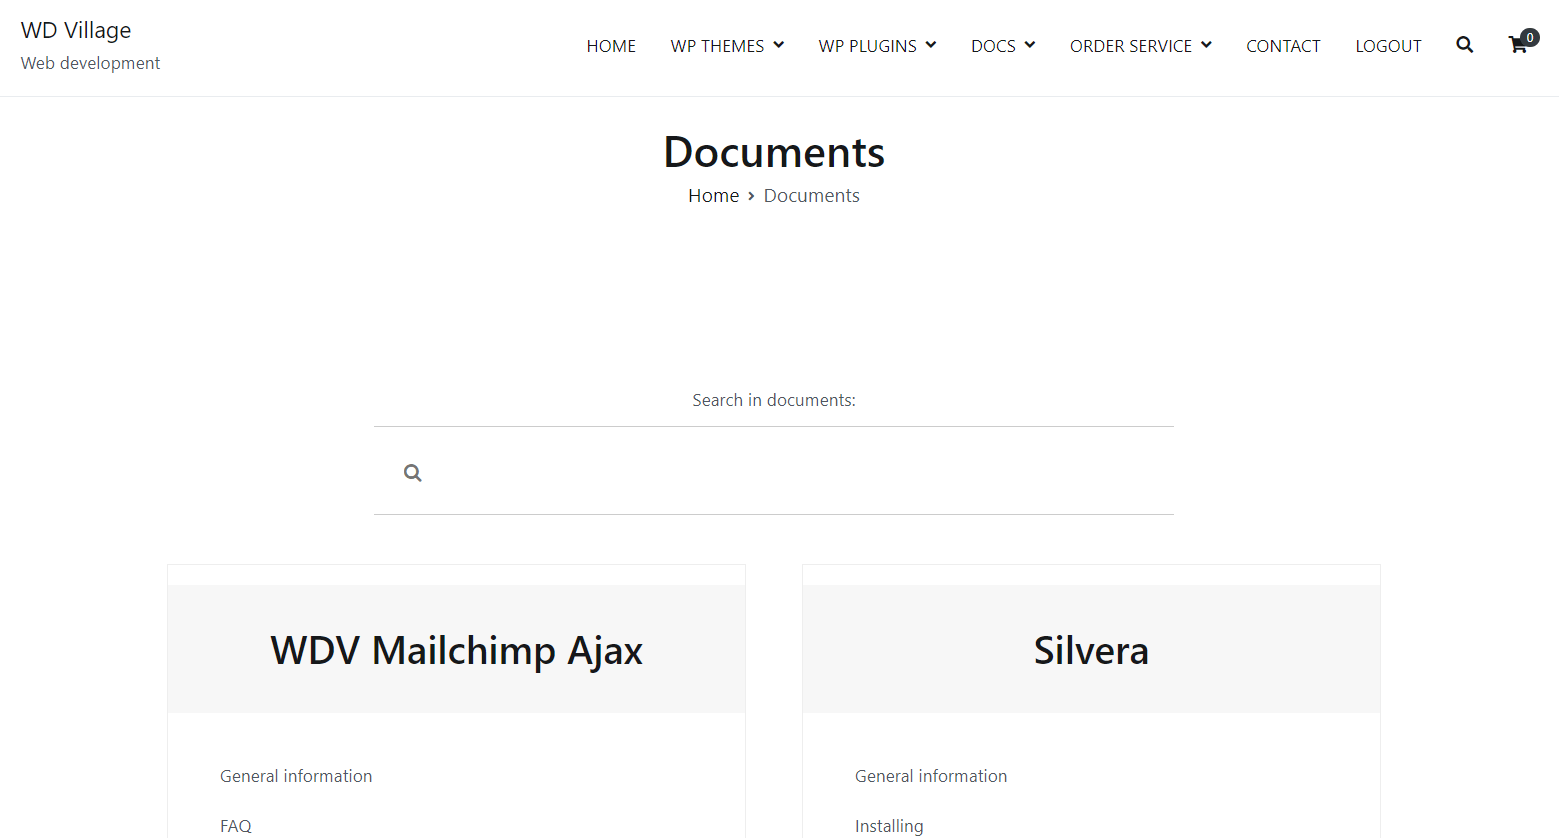Expand the WP Themes dropdown menu

(x=727, y=46)
